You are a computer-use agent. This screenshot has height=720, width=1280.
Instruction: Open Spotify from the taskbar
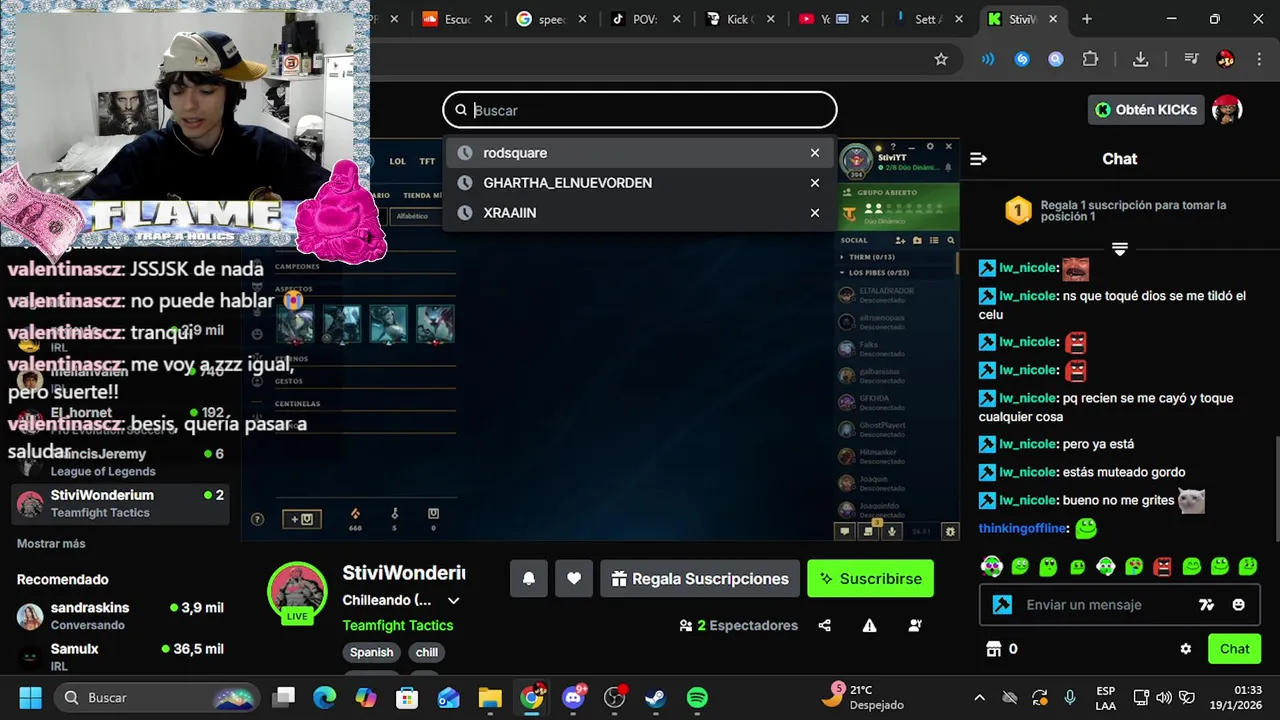click(x=697, y=698)
